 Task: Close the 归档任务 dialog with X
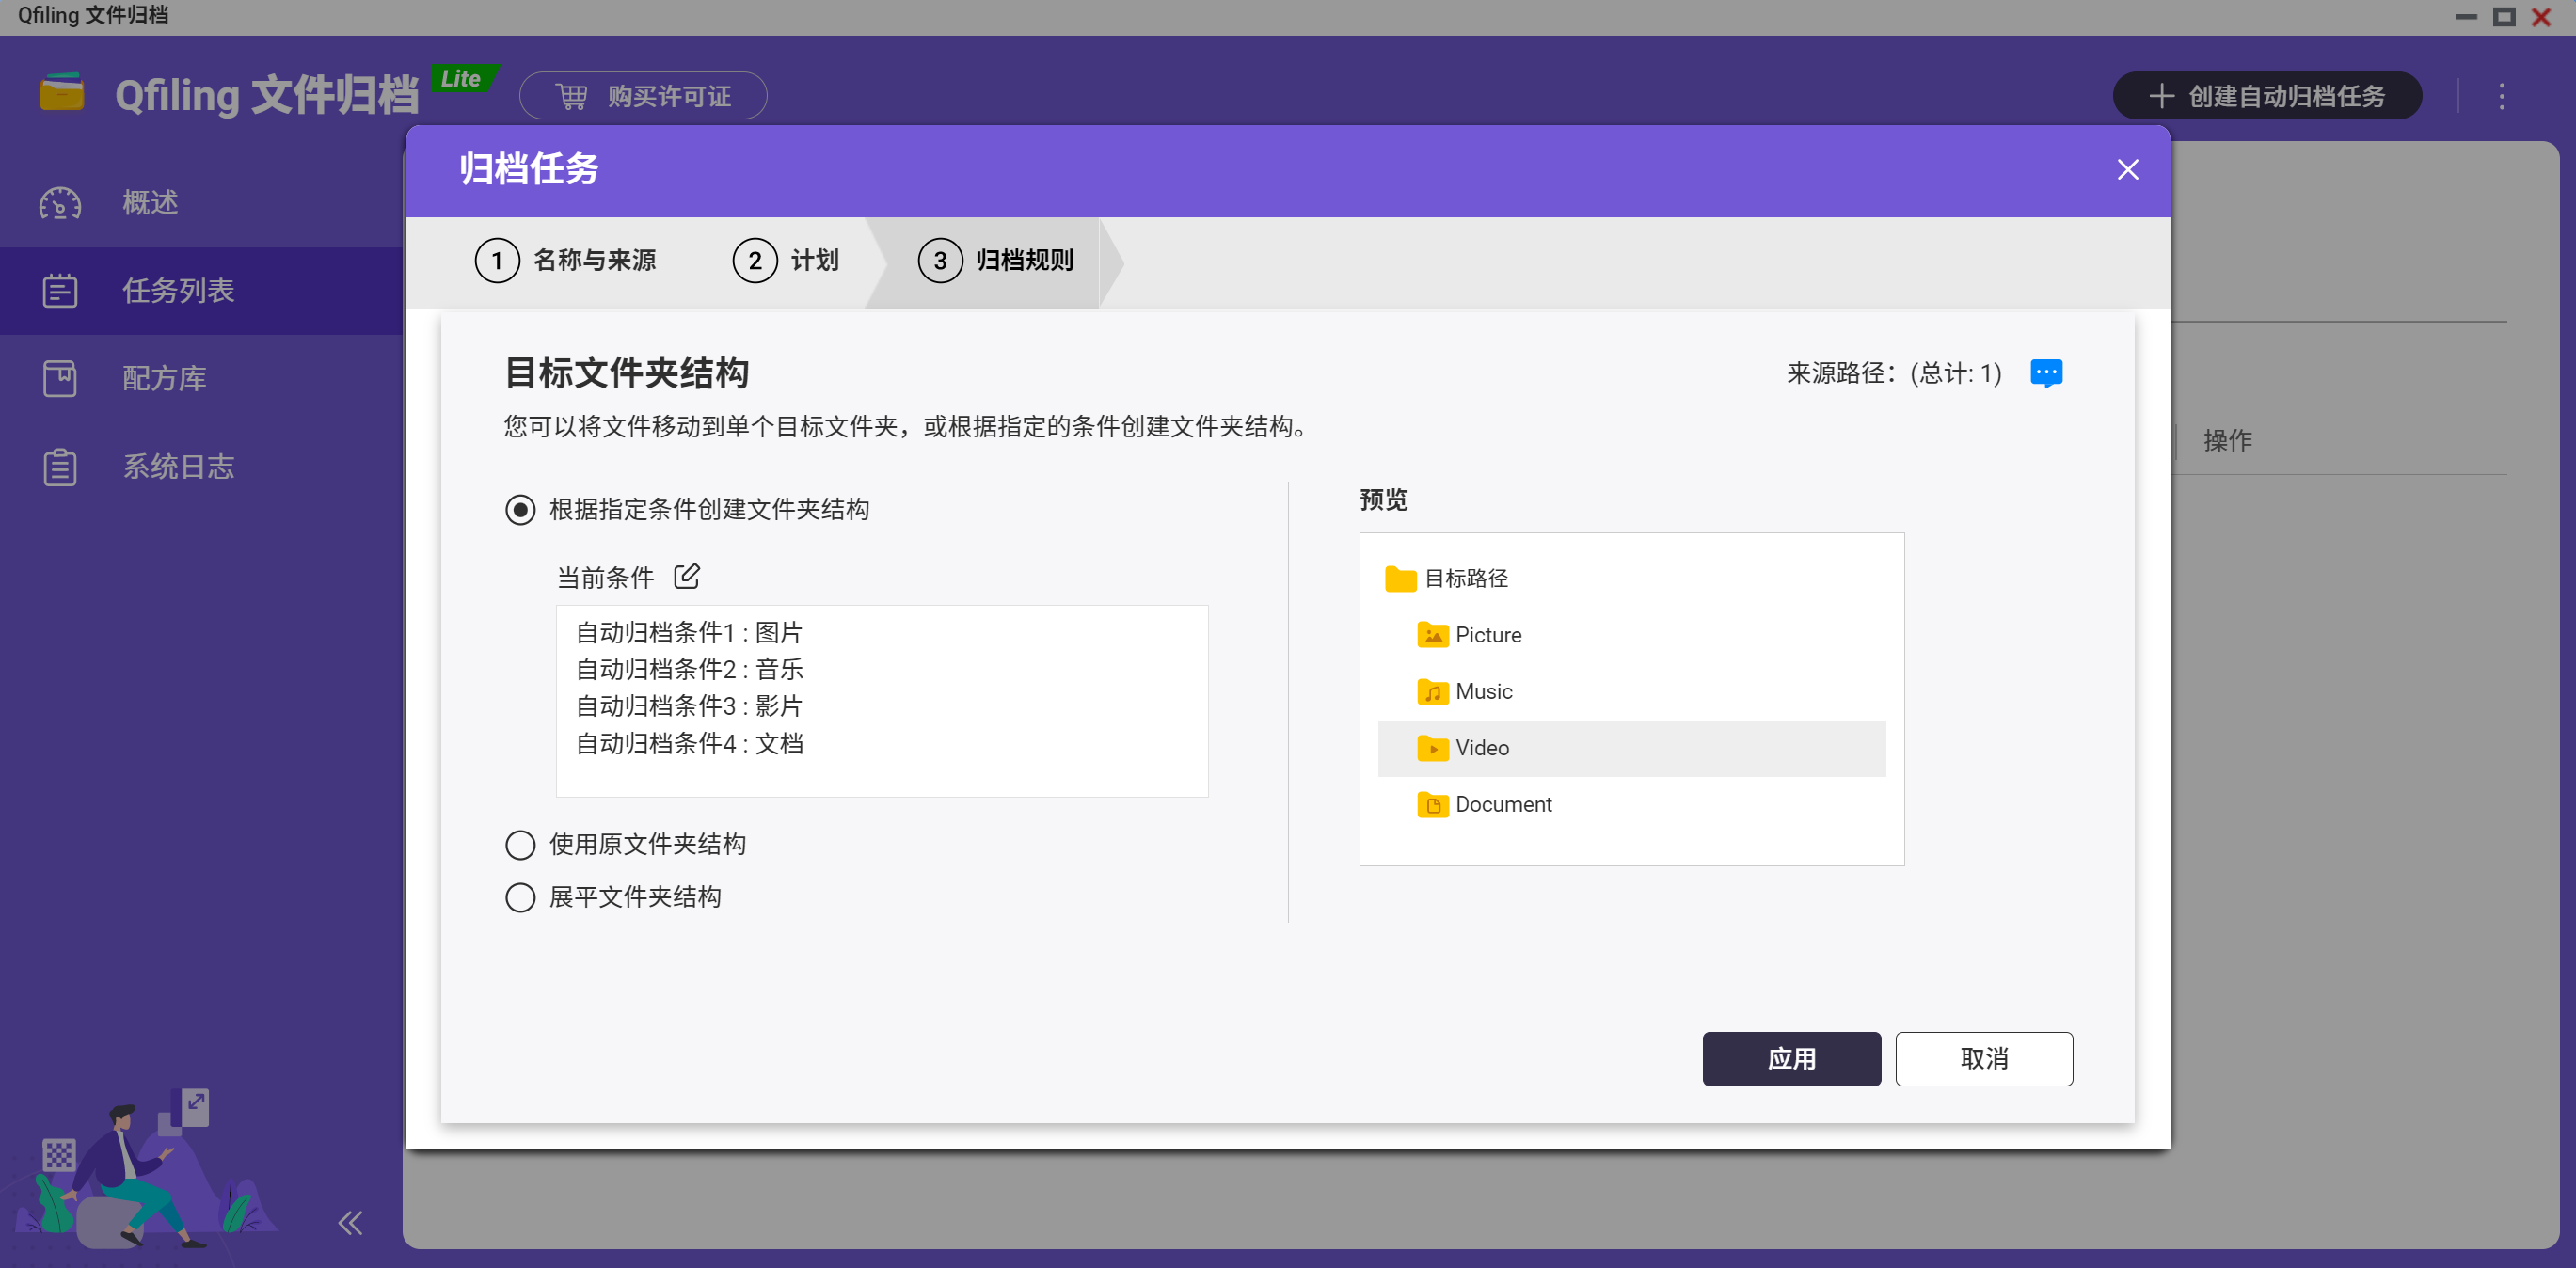pyautogui.click(x=2127, y=170)
